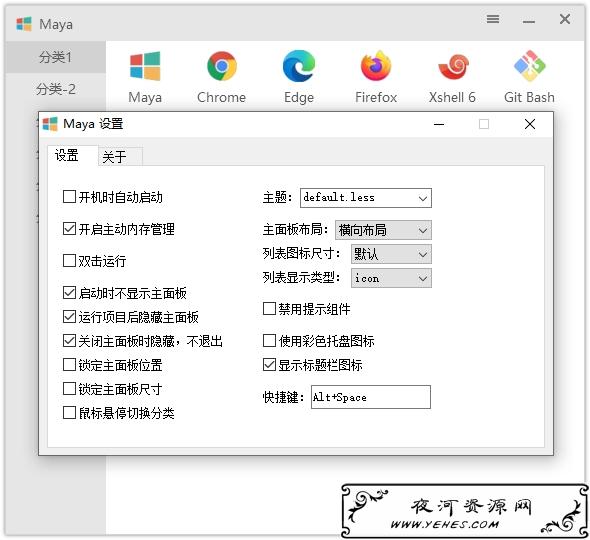Click the Maya app shortcut icon

pos(145,66)
